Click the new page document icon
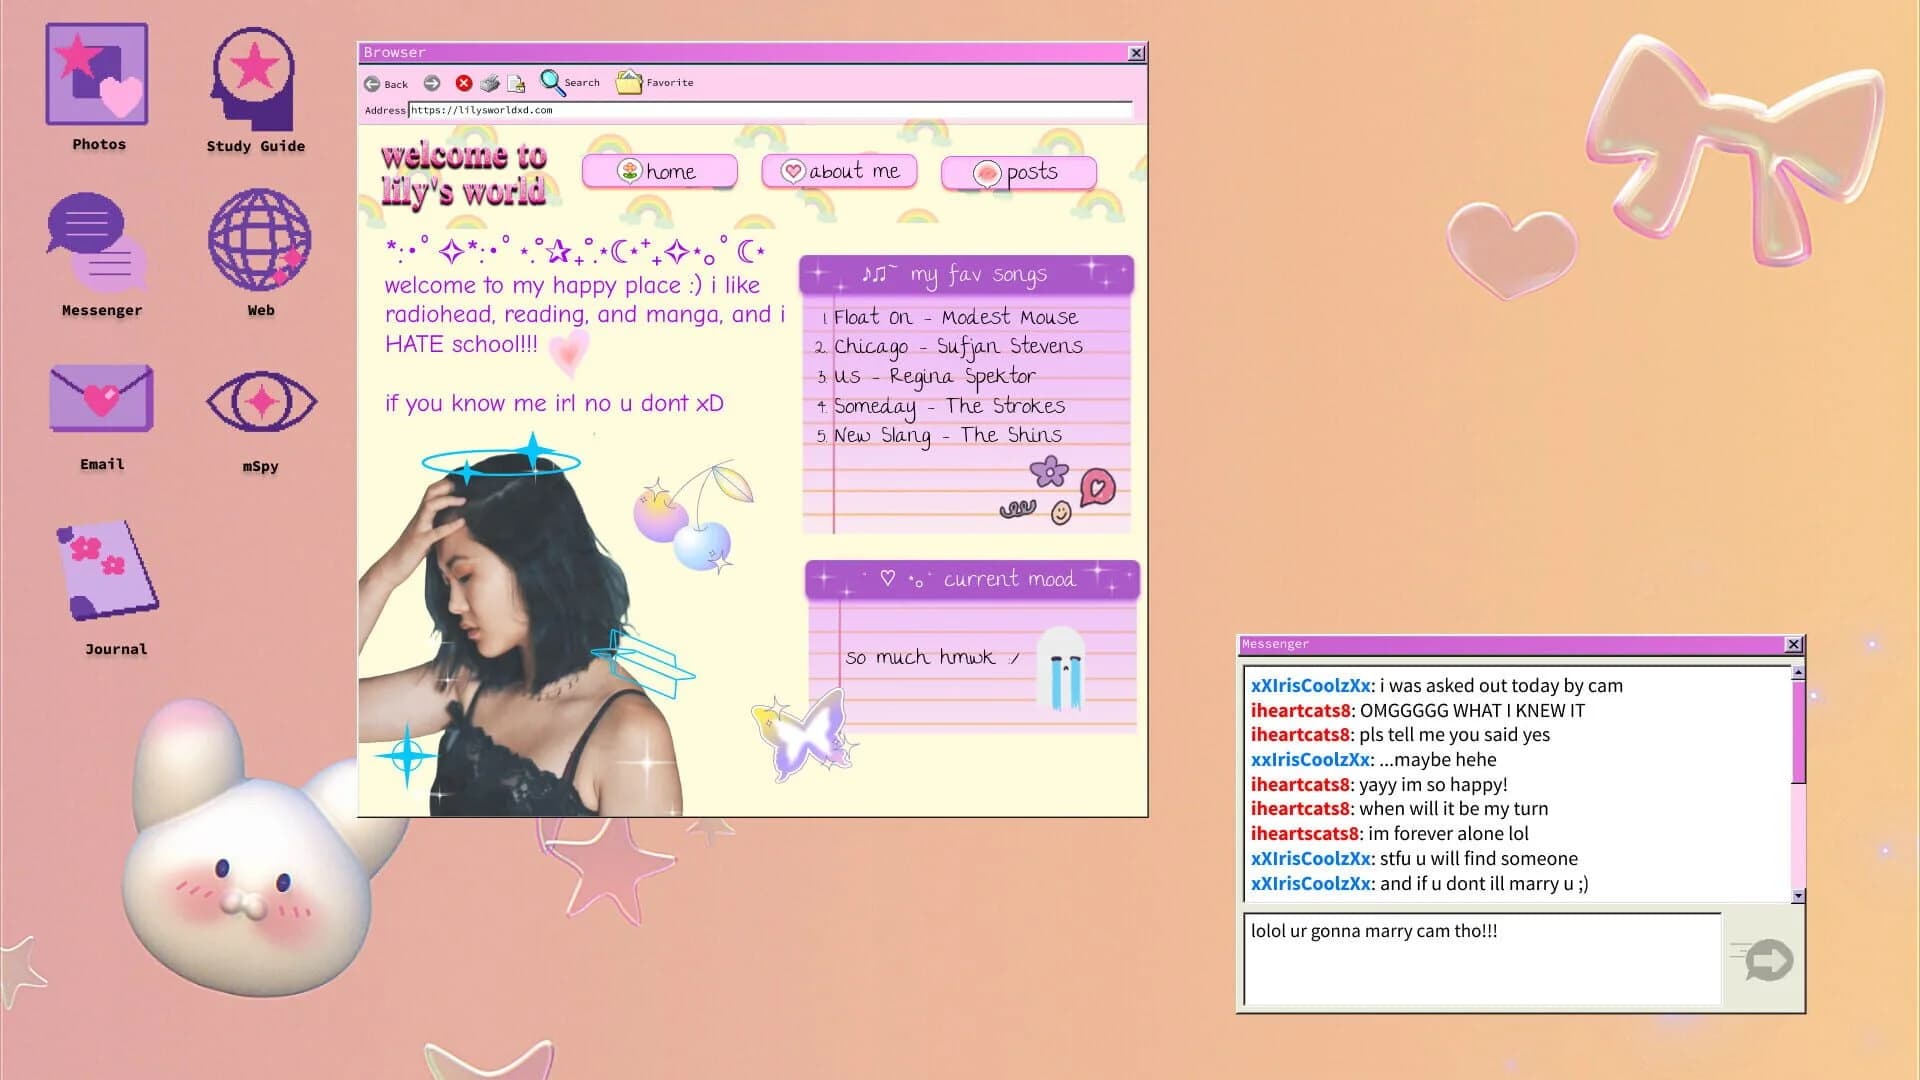The image size is (1920, 1080). [x=516, y=83]
